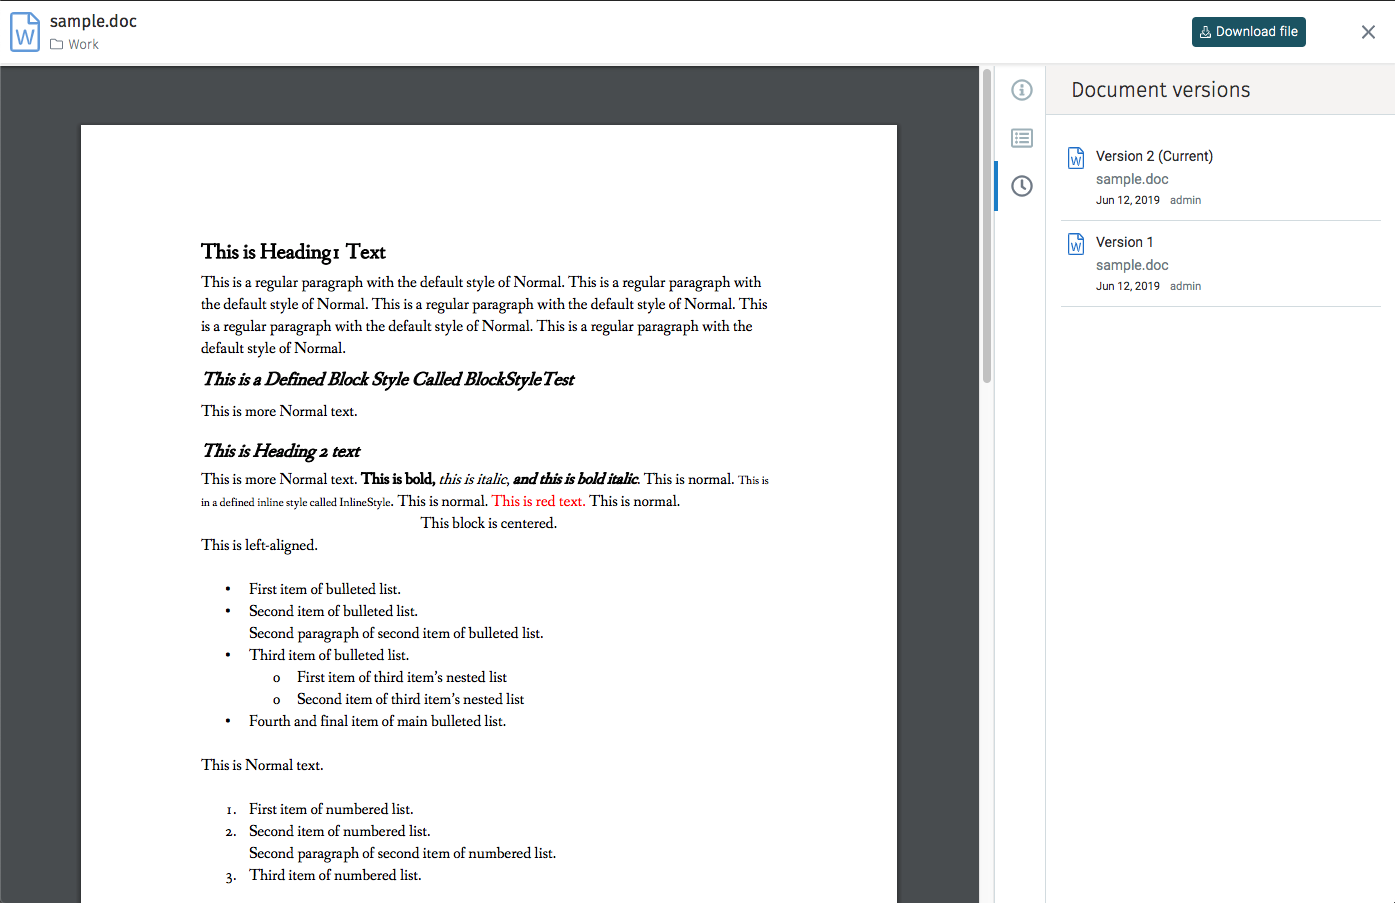This screenshot has height=903, width=1395.
Task: Click the file icon beside Version 2 (Current)
Action: click(1075, 157)
